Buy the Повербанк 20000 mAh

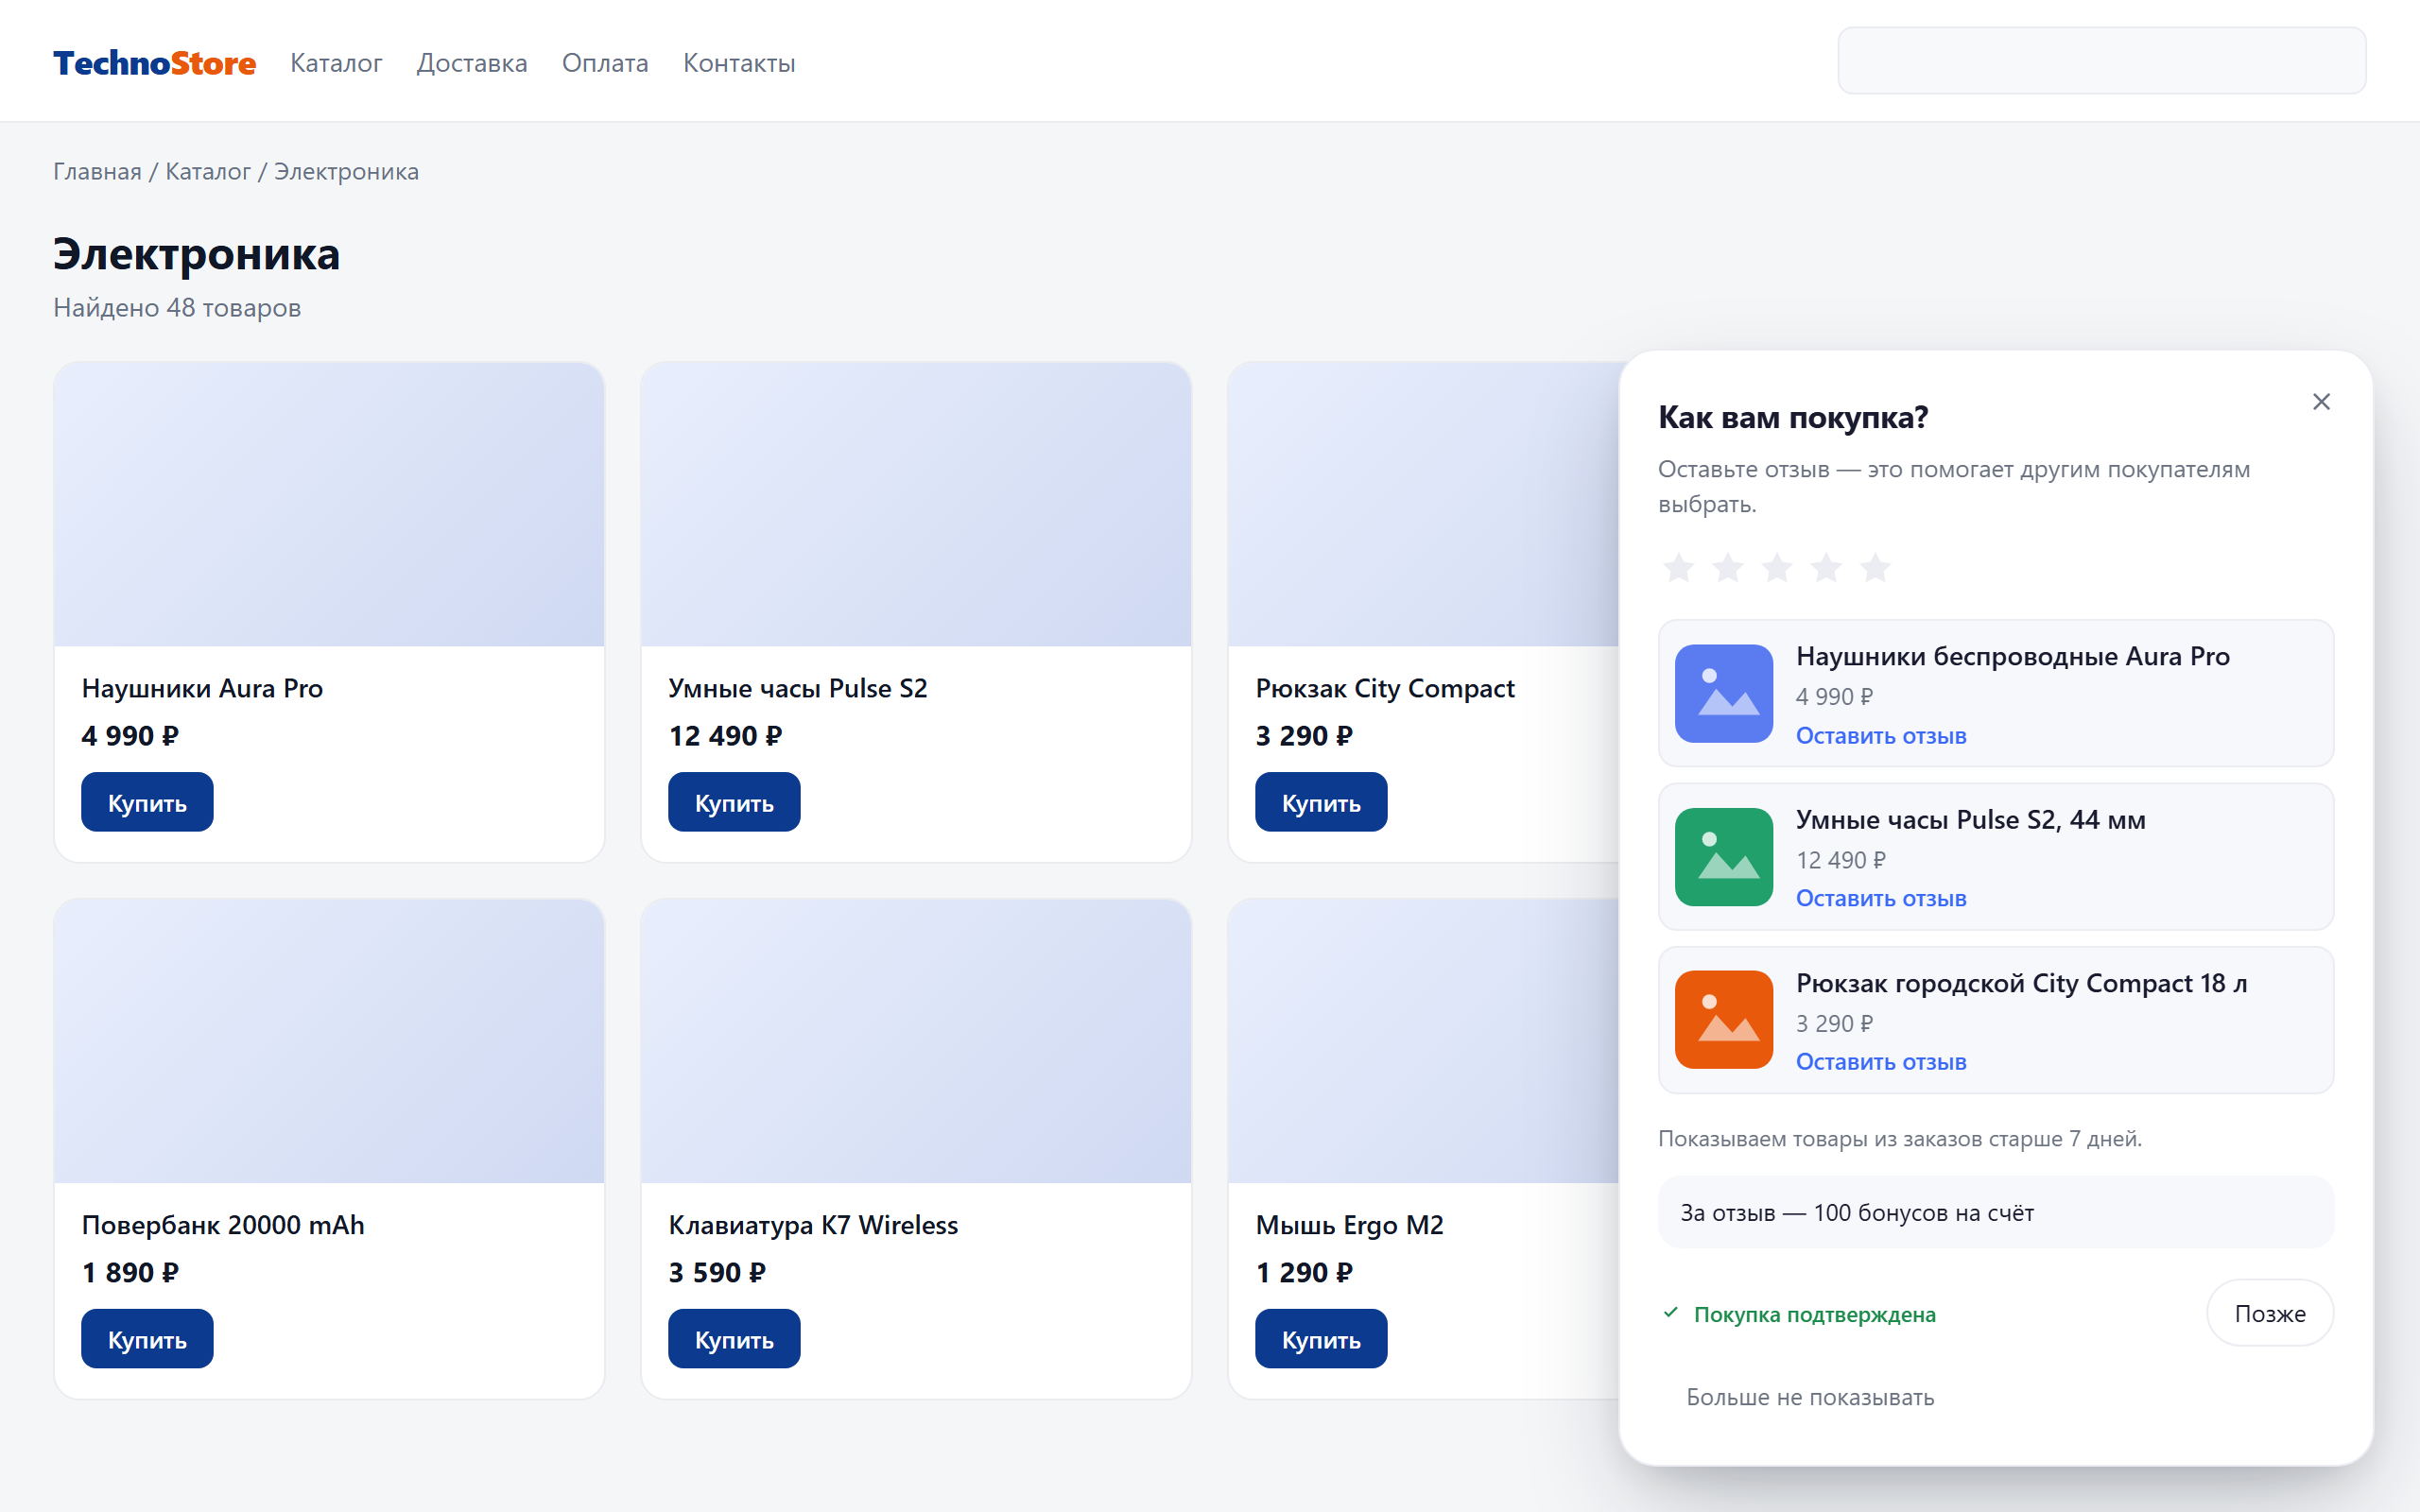point(147,1339)
